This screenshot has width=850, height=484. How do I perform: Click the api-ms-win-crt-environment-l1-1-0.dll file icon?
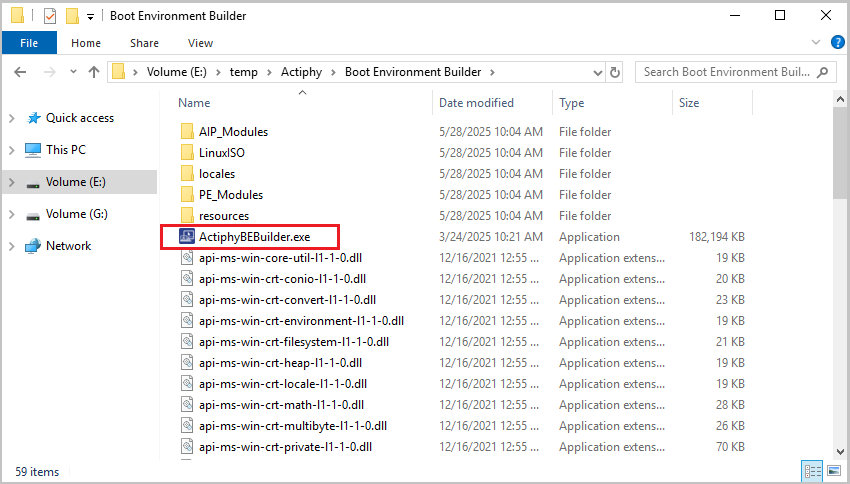click(187, 321)
